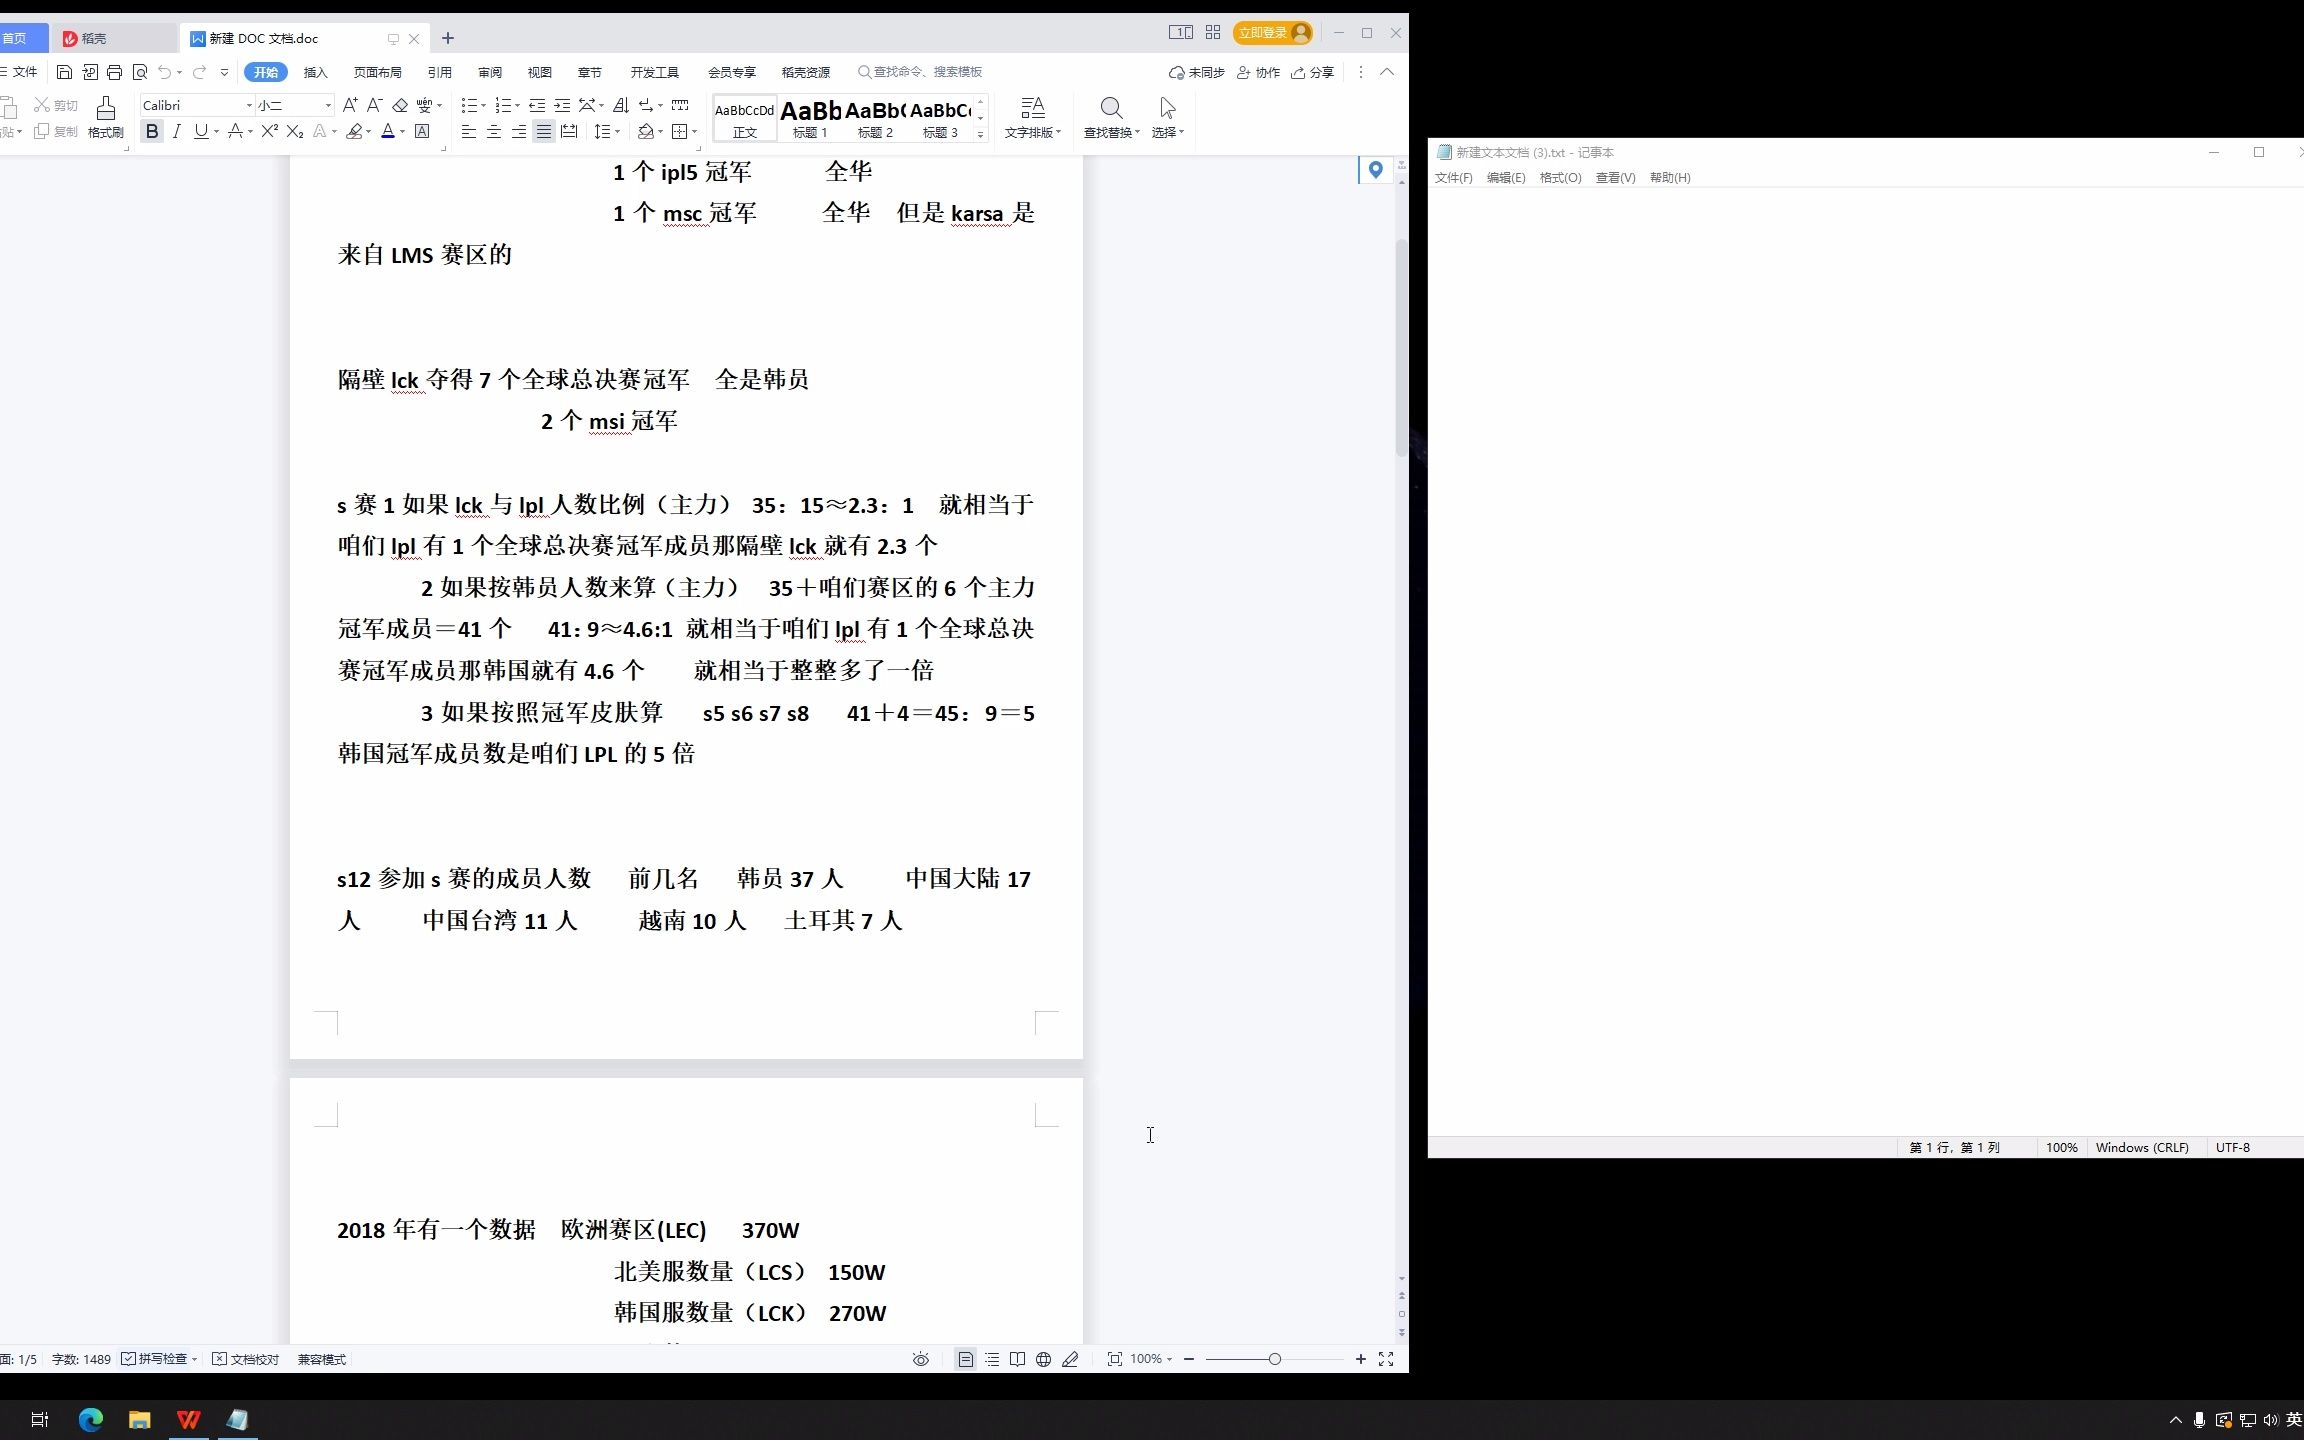Image resolution: width=2304 pixels, height=1440 pixels.
Task: Collapse the ribbon with chevron up
Action: pyautogui.click(x=1387, y=72)
